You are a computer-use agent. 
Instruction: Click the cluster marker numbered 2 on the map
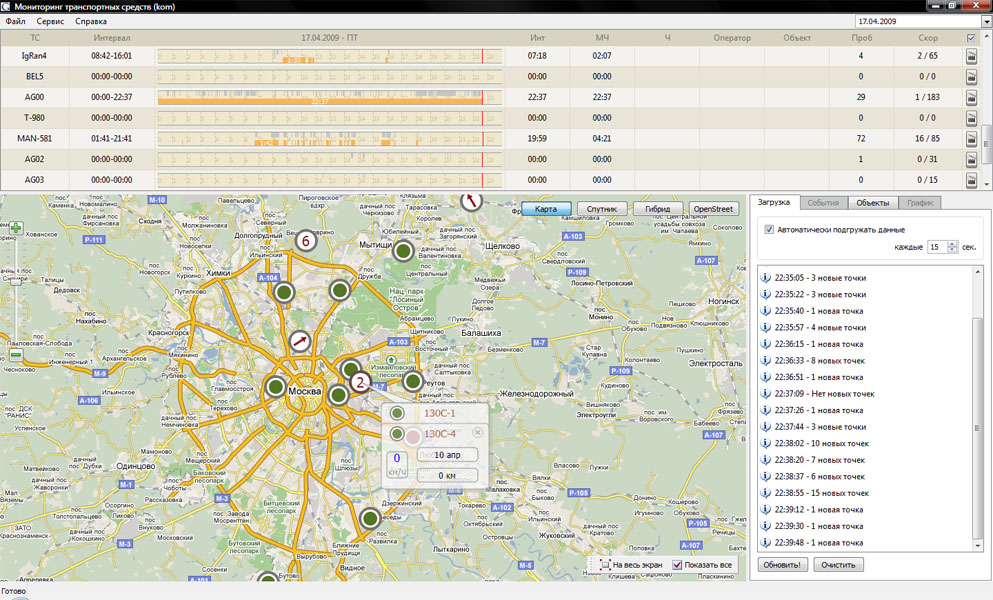pyautogui.click(x=359, y=381)
